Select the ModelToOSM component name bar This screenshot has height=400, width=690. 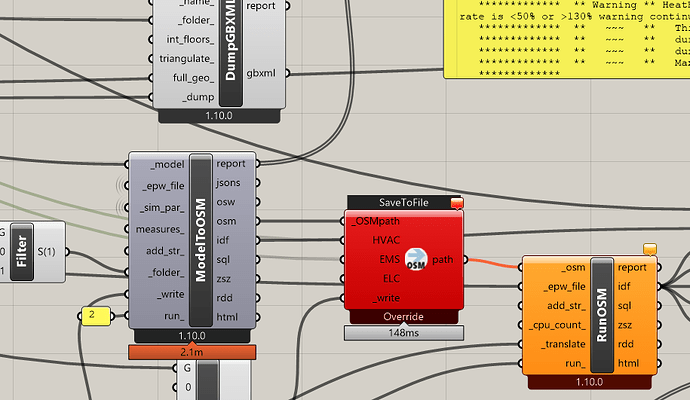pos(201,240)
